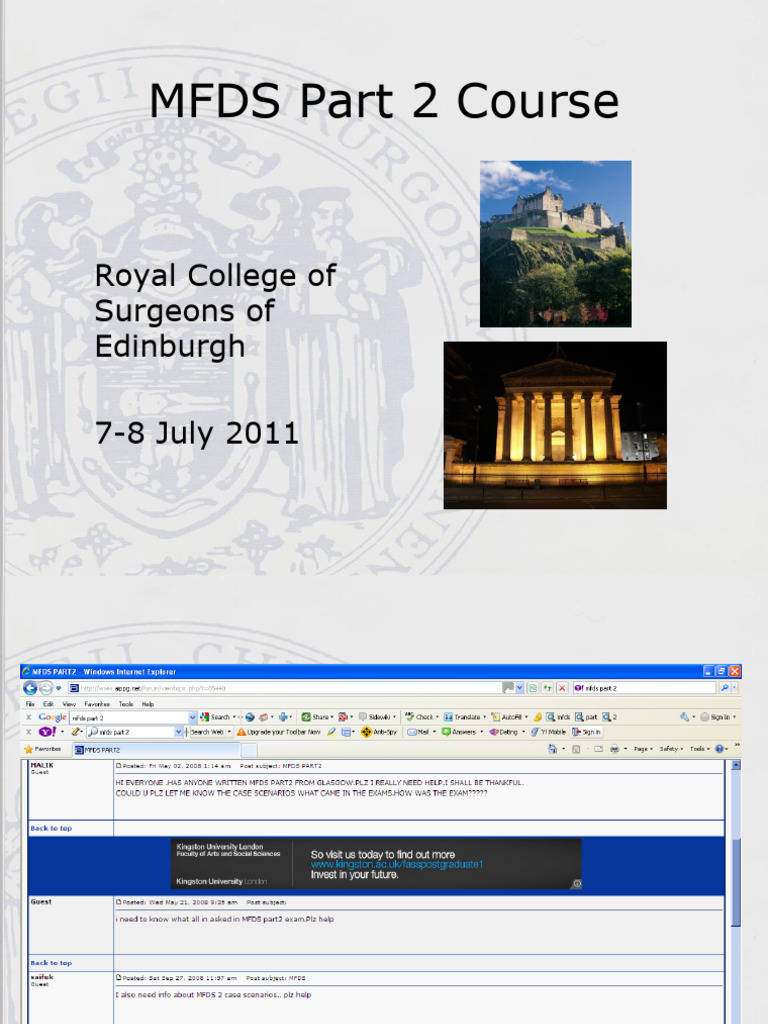Screen dimensions: 768x1024
Task: Click the Yahoo Mail button
Action: pyautogui.click(x=418, y=732)
